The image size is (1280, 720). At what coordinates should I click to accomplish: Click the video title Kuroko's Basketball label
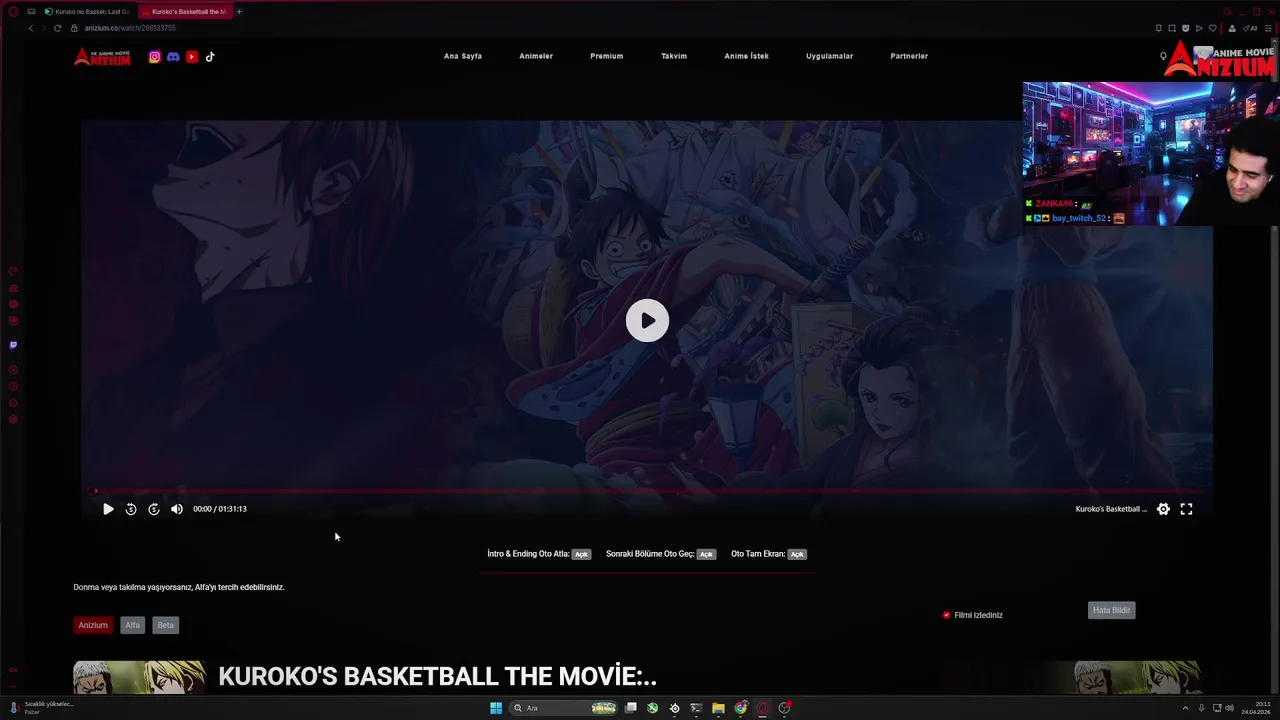click(1111, 509)
